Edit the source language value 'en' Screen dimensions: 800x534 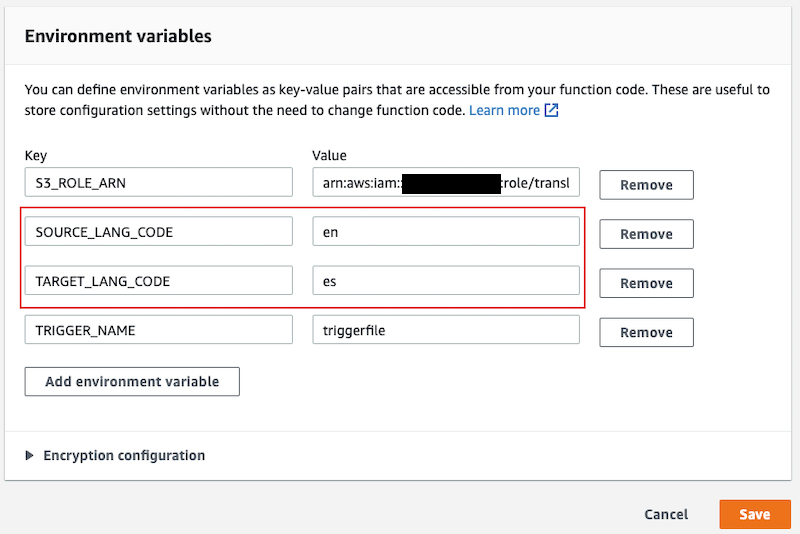446,232
